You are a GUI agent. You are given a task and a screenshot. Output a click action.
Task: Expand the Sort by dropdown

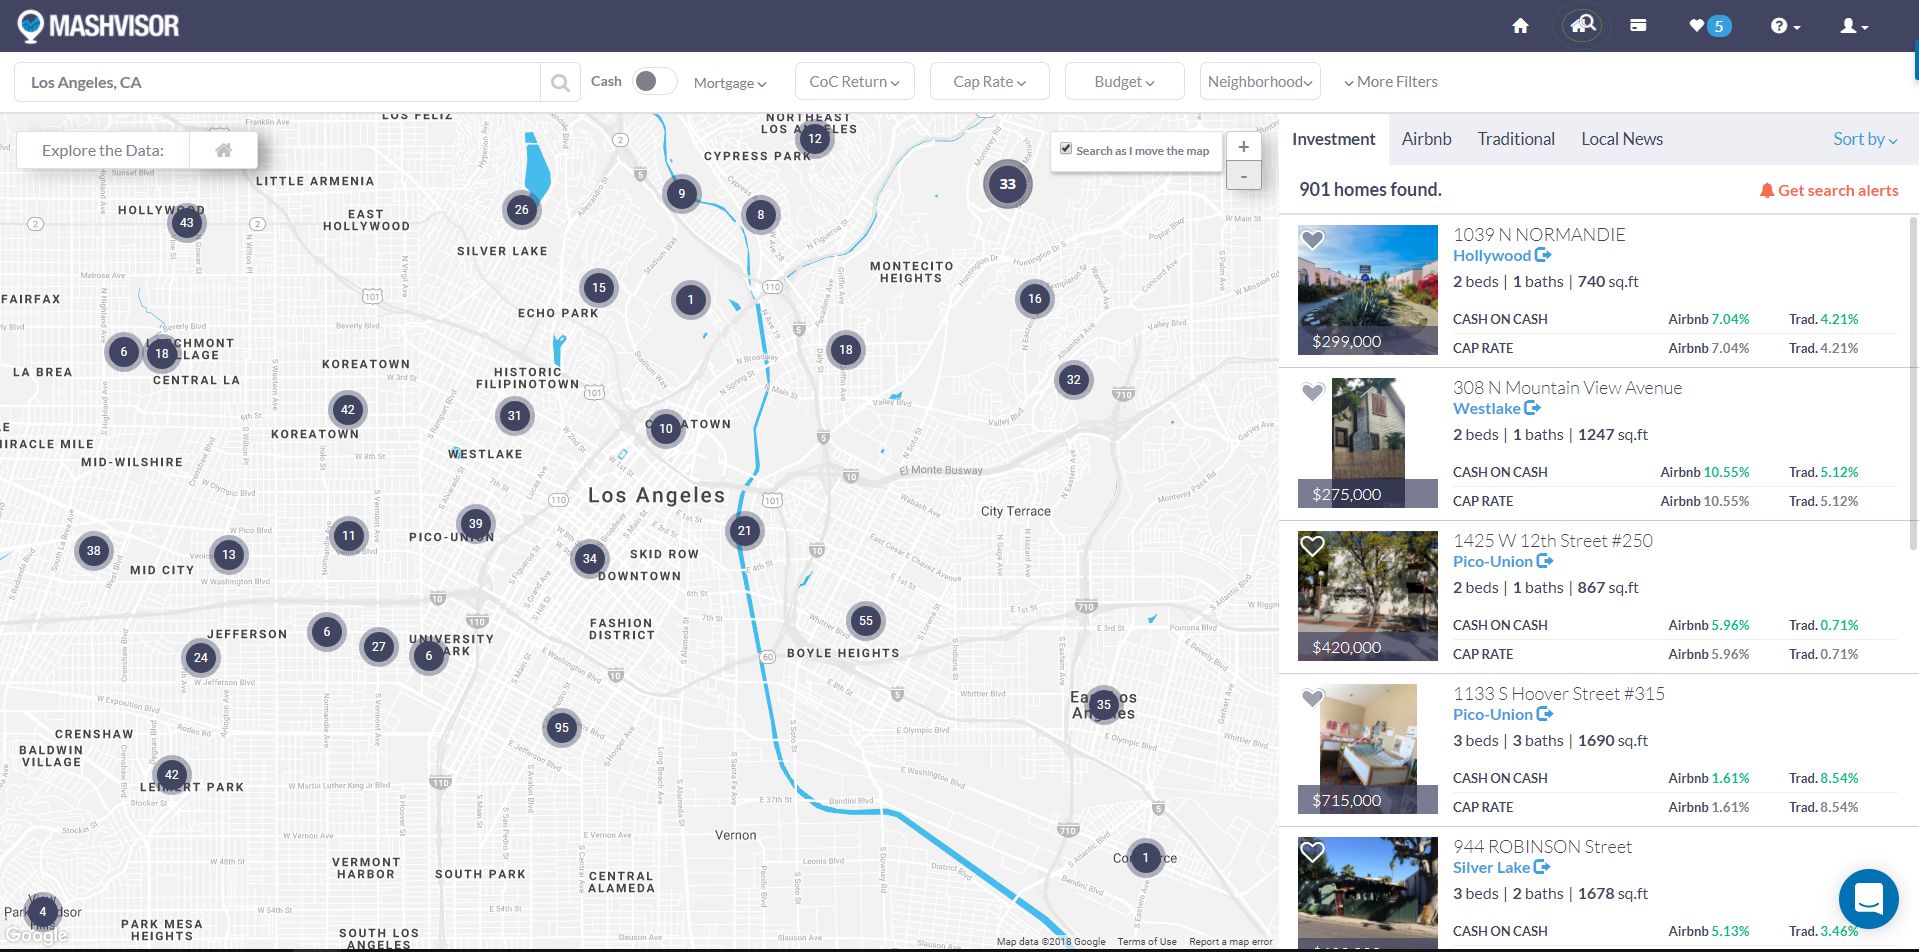1864,139
